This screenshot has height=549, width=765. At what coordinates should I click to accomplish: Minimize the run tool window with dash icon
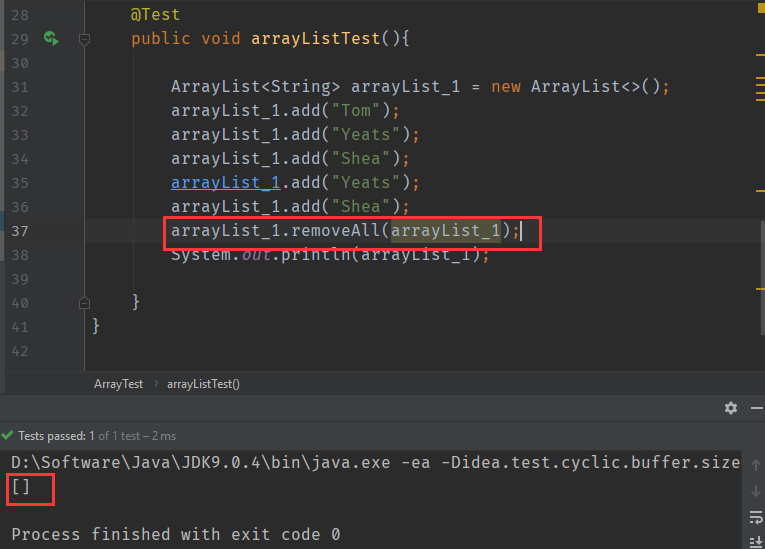[757, 408]
